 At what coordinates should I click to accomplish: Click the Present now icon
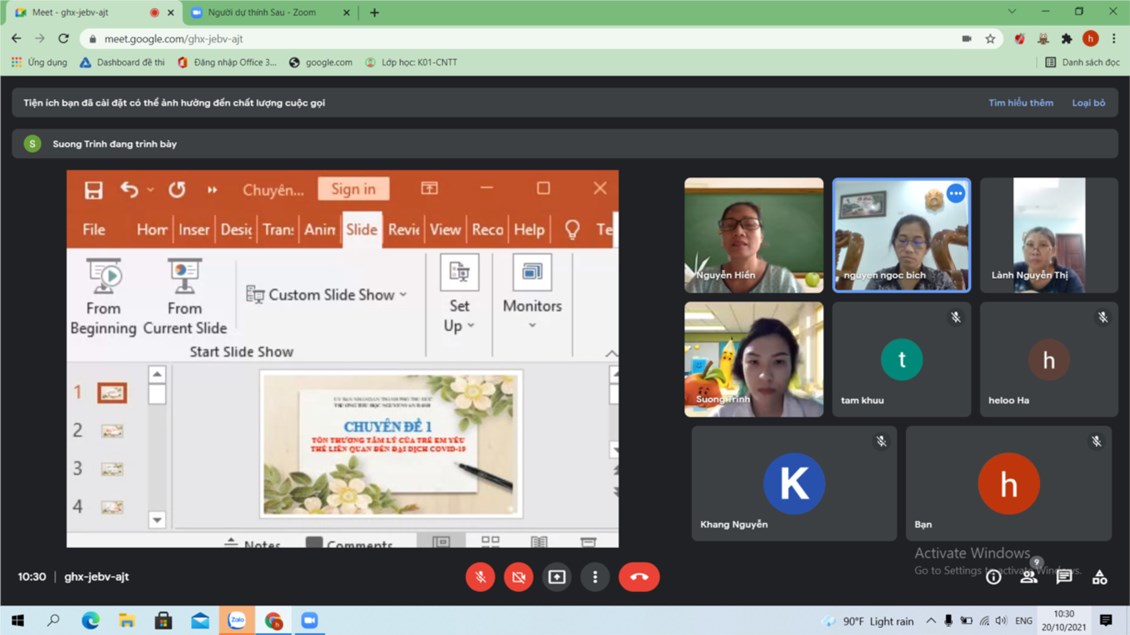(x=557, y=577)
